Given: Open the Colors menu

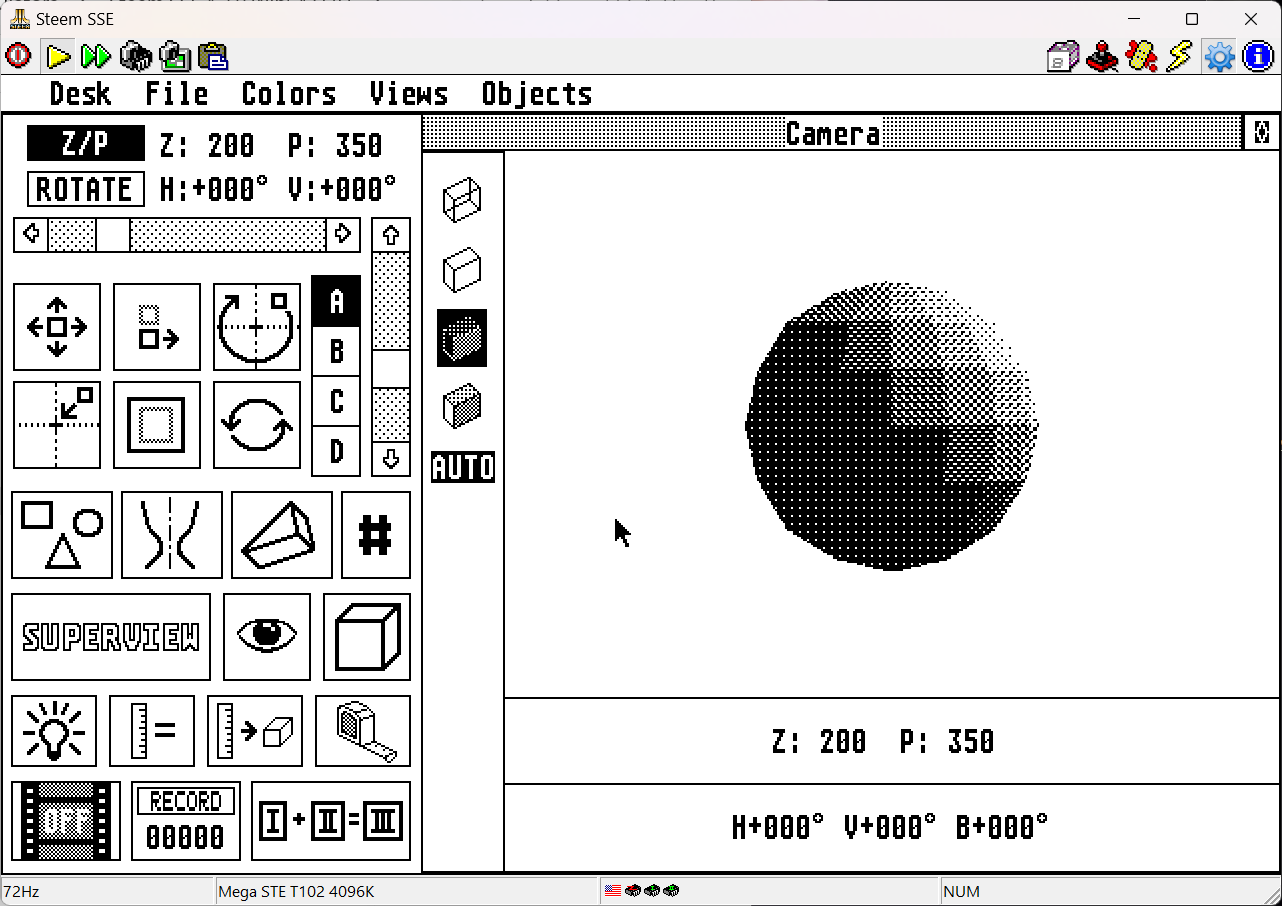Looking at the screenshot, I should [x=288, y=94].
